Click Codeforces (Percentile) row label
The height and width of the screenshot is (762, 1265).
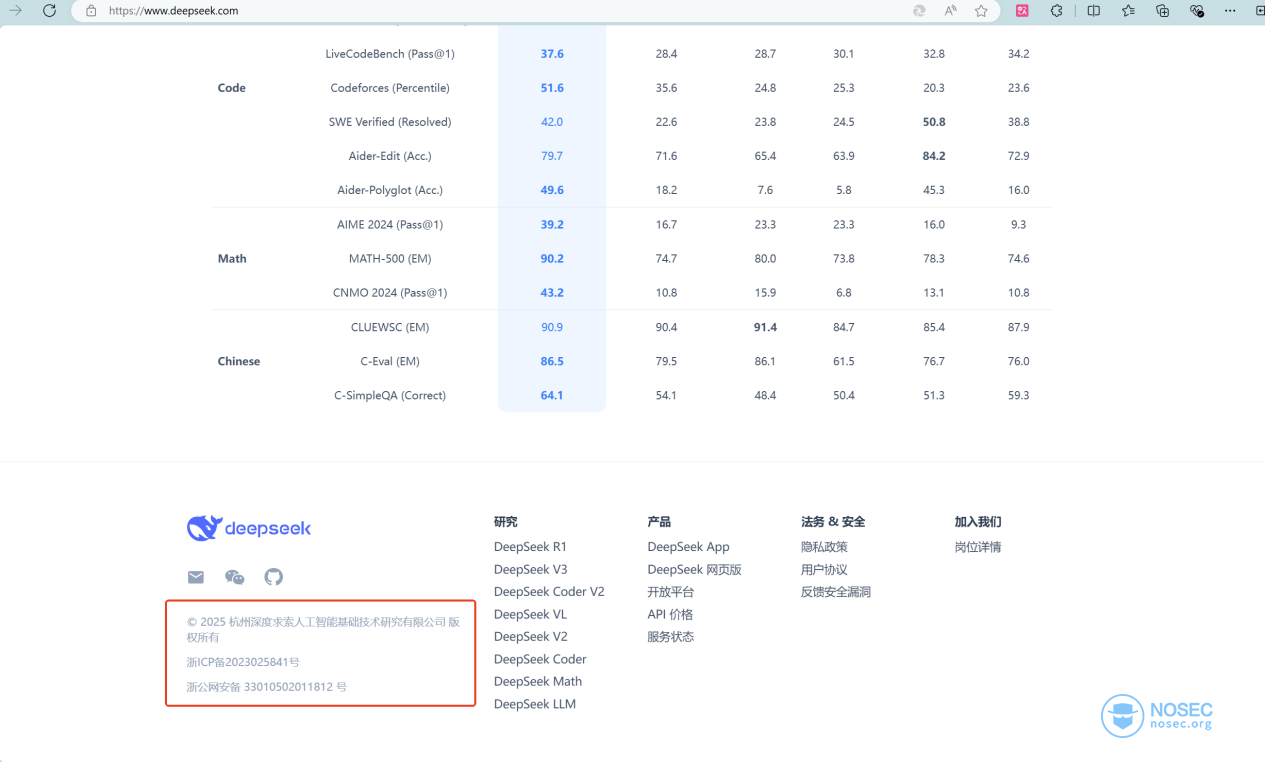(x=390, y=88)
